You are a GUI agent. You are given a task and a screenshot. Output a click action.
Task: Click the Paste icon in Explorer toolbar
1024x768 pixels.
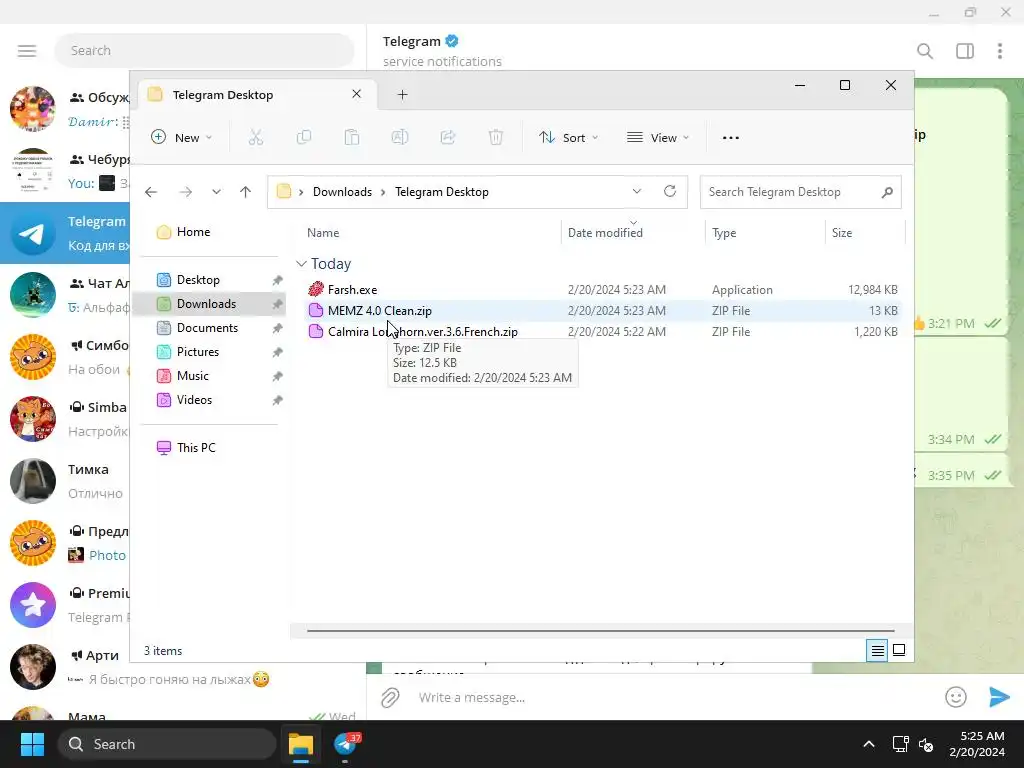click(x=352, y=137)
